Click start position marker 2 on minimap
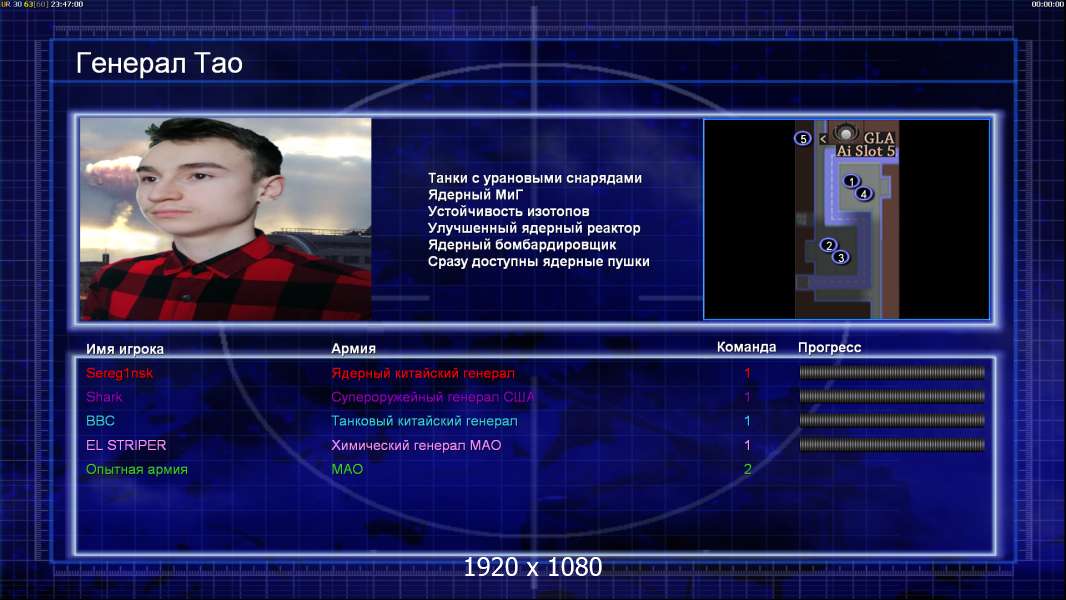The height and width of the screenshot is (600, 1066). (x=828, y=245)
